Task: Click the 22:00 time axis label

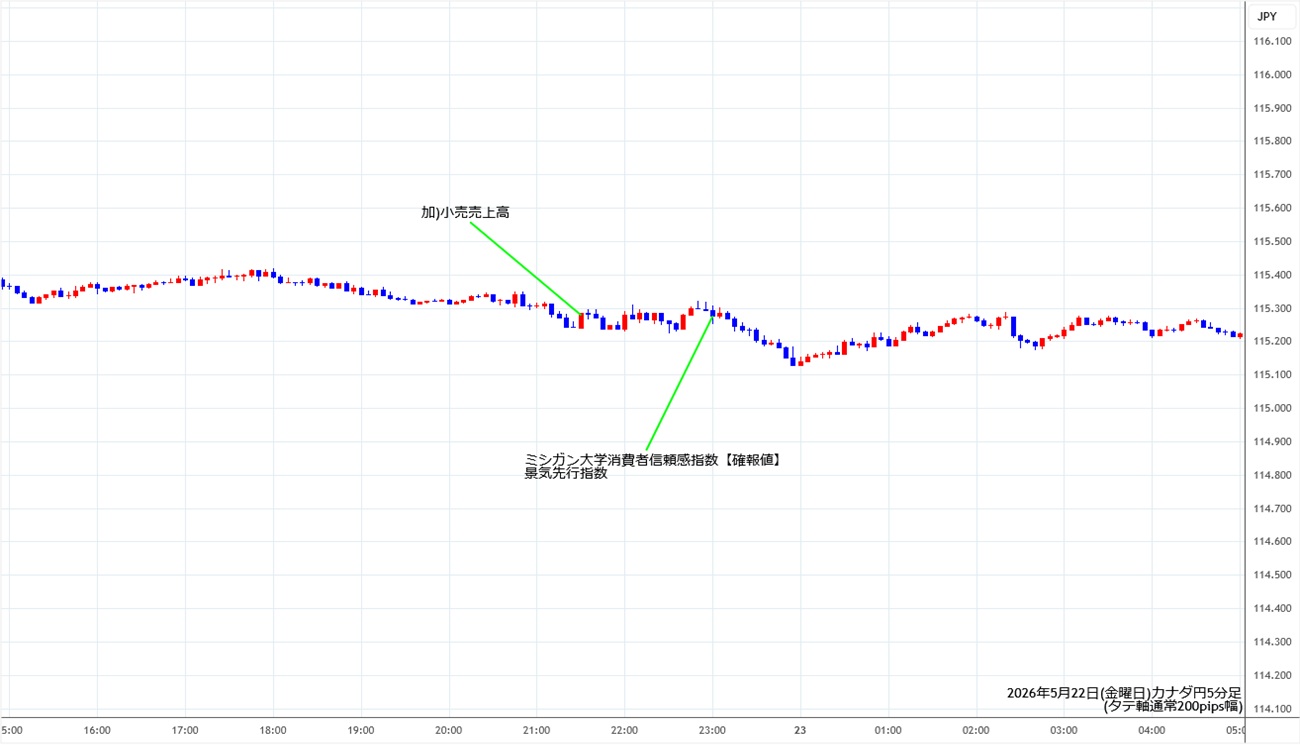Action: tap(625, 730)
